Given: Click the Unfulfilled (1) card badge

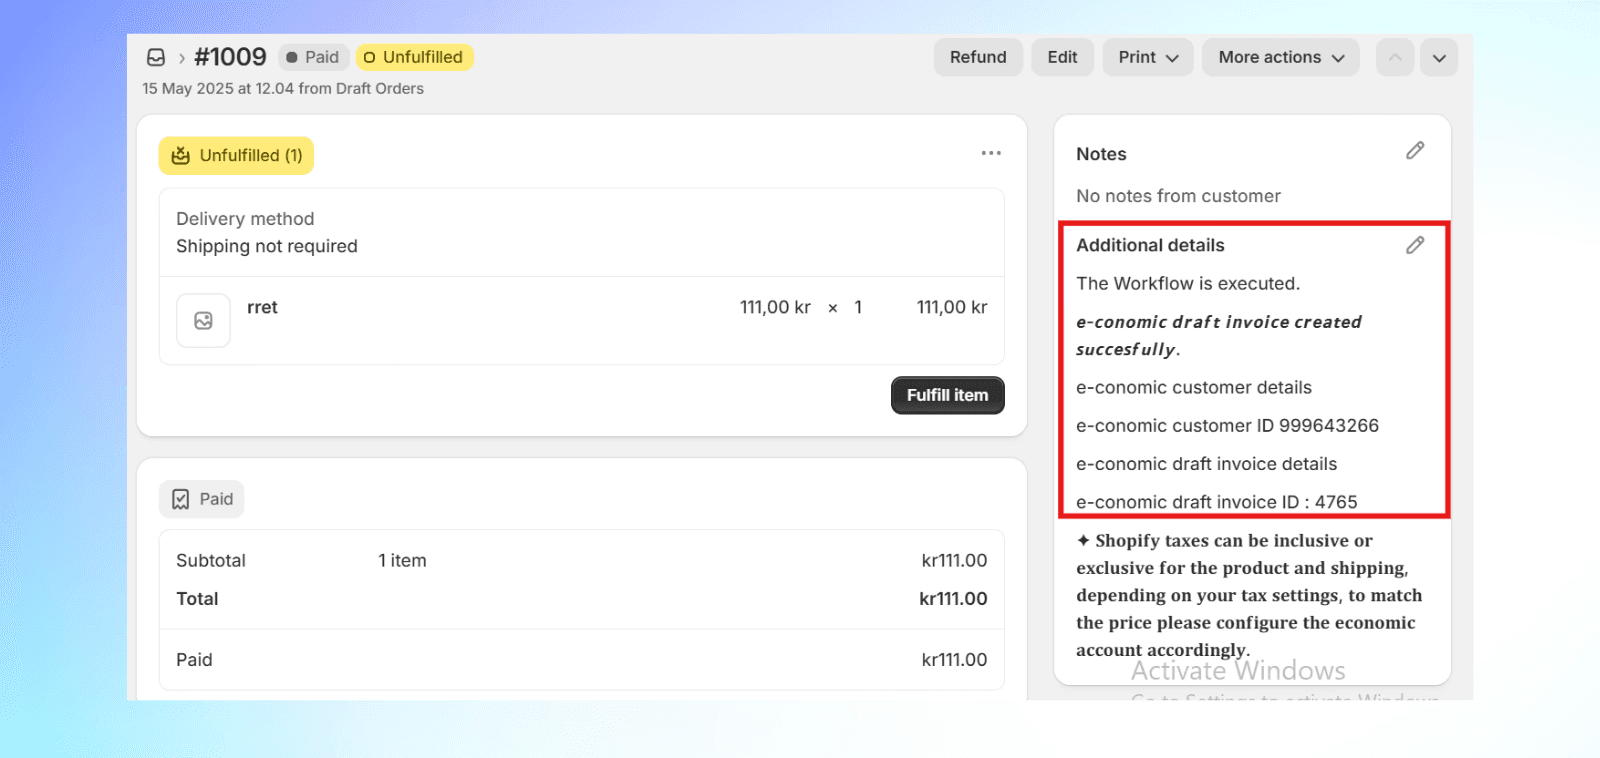Looking at the screenshot, I should coord(236,155).
